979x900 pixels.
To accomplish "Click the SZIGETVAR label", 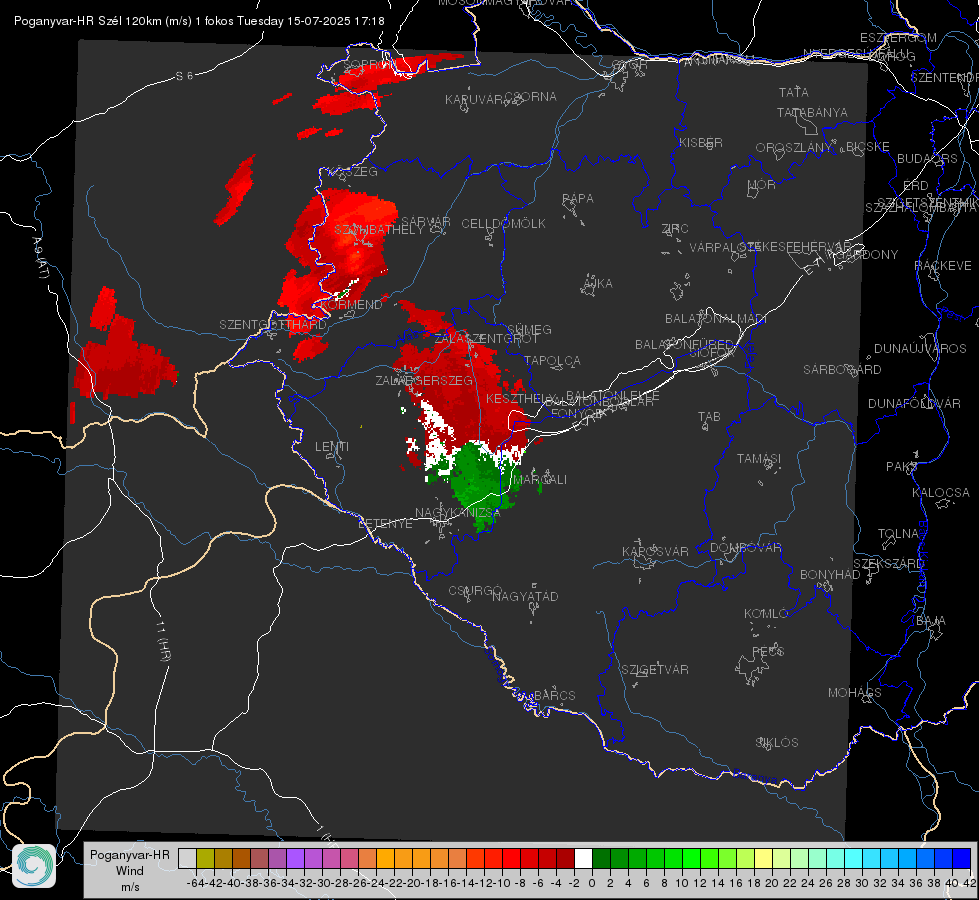I will 655,670.
